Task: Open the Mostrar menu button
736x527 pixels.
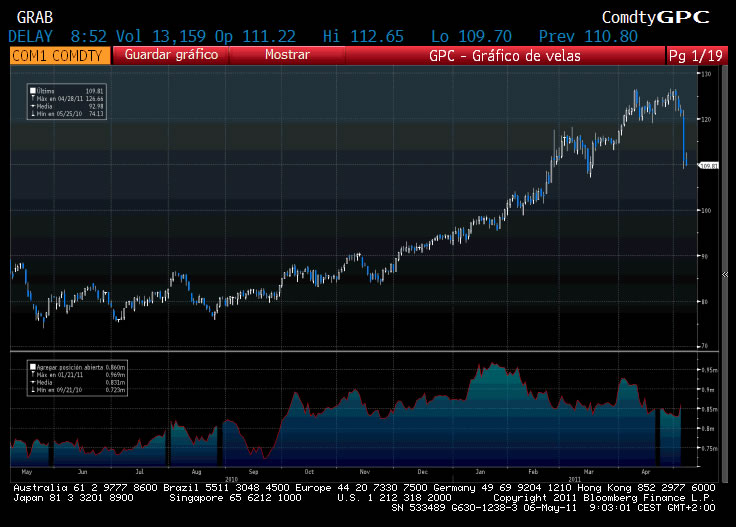Action: [x=287, y=55]
